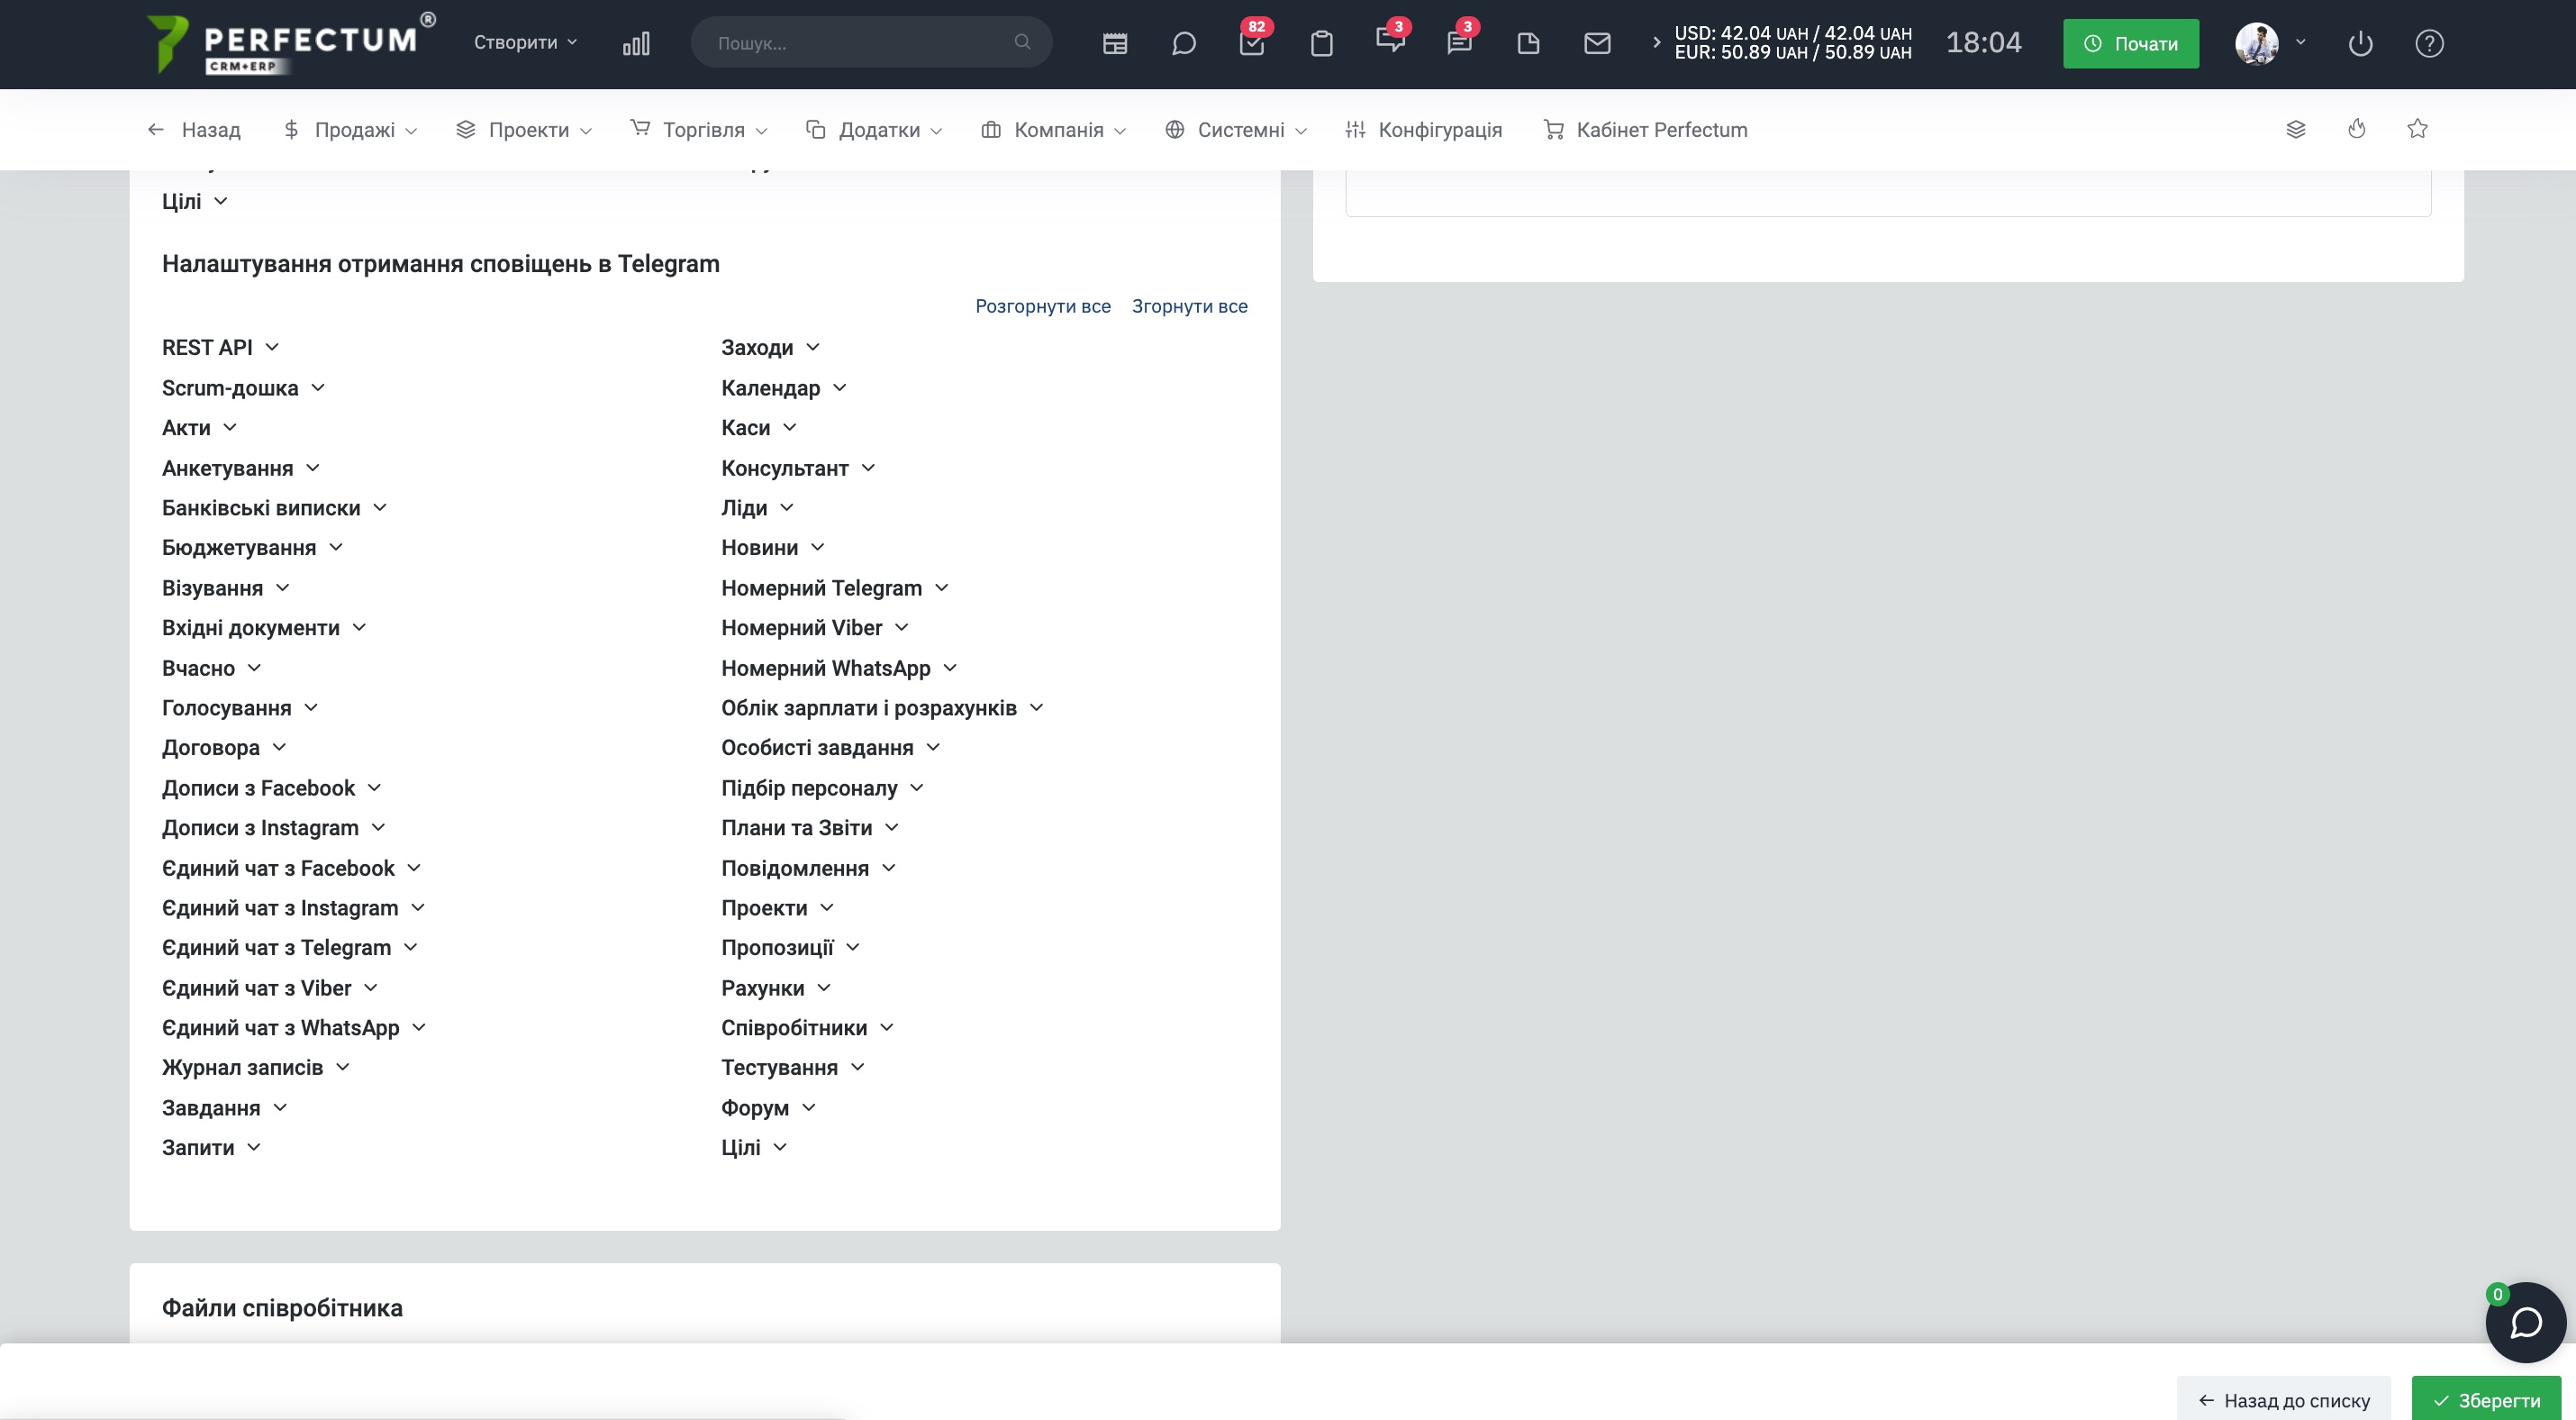This screenshot has width=2576, height=1420.
Task: Open the Продажі menu
Action: [350, 130]
